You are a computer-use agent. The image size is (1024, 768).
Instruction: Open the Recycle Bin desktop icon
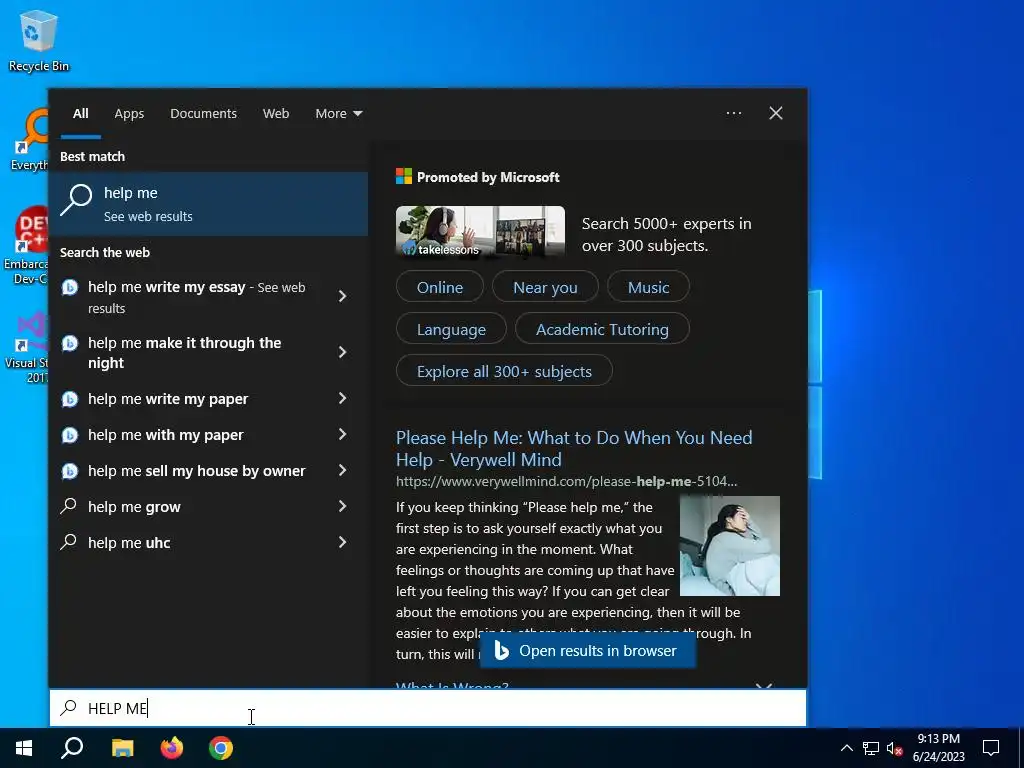39,40
